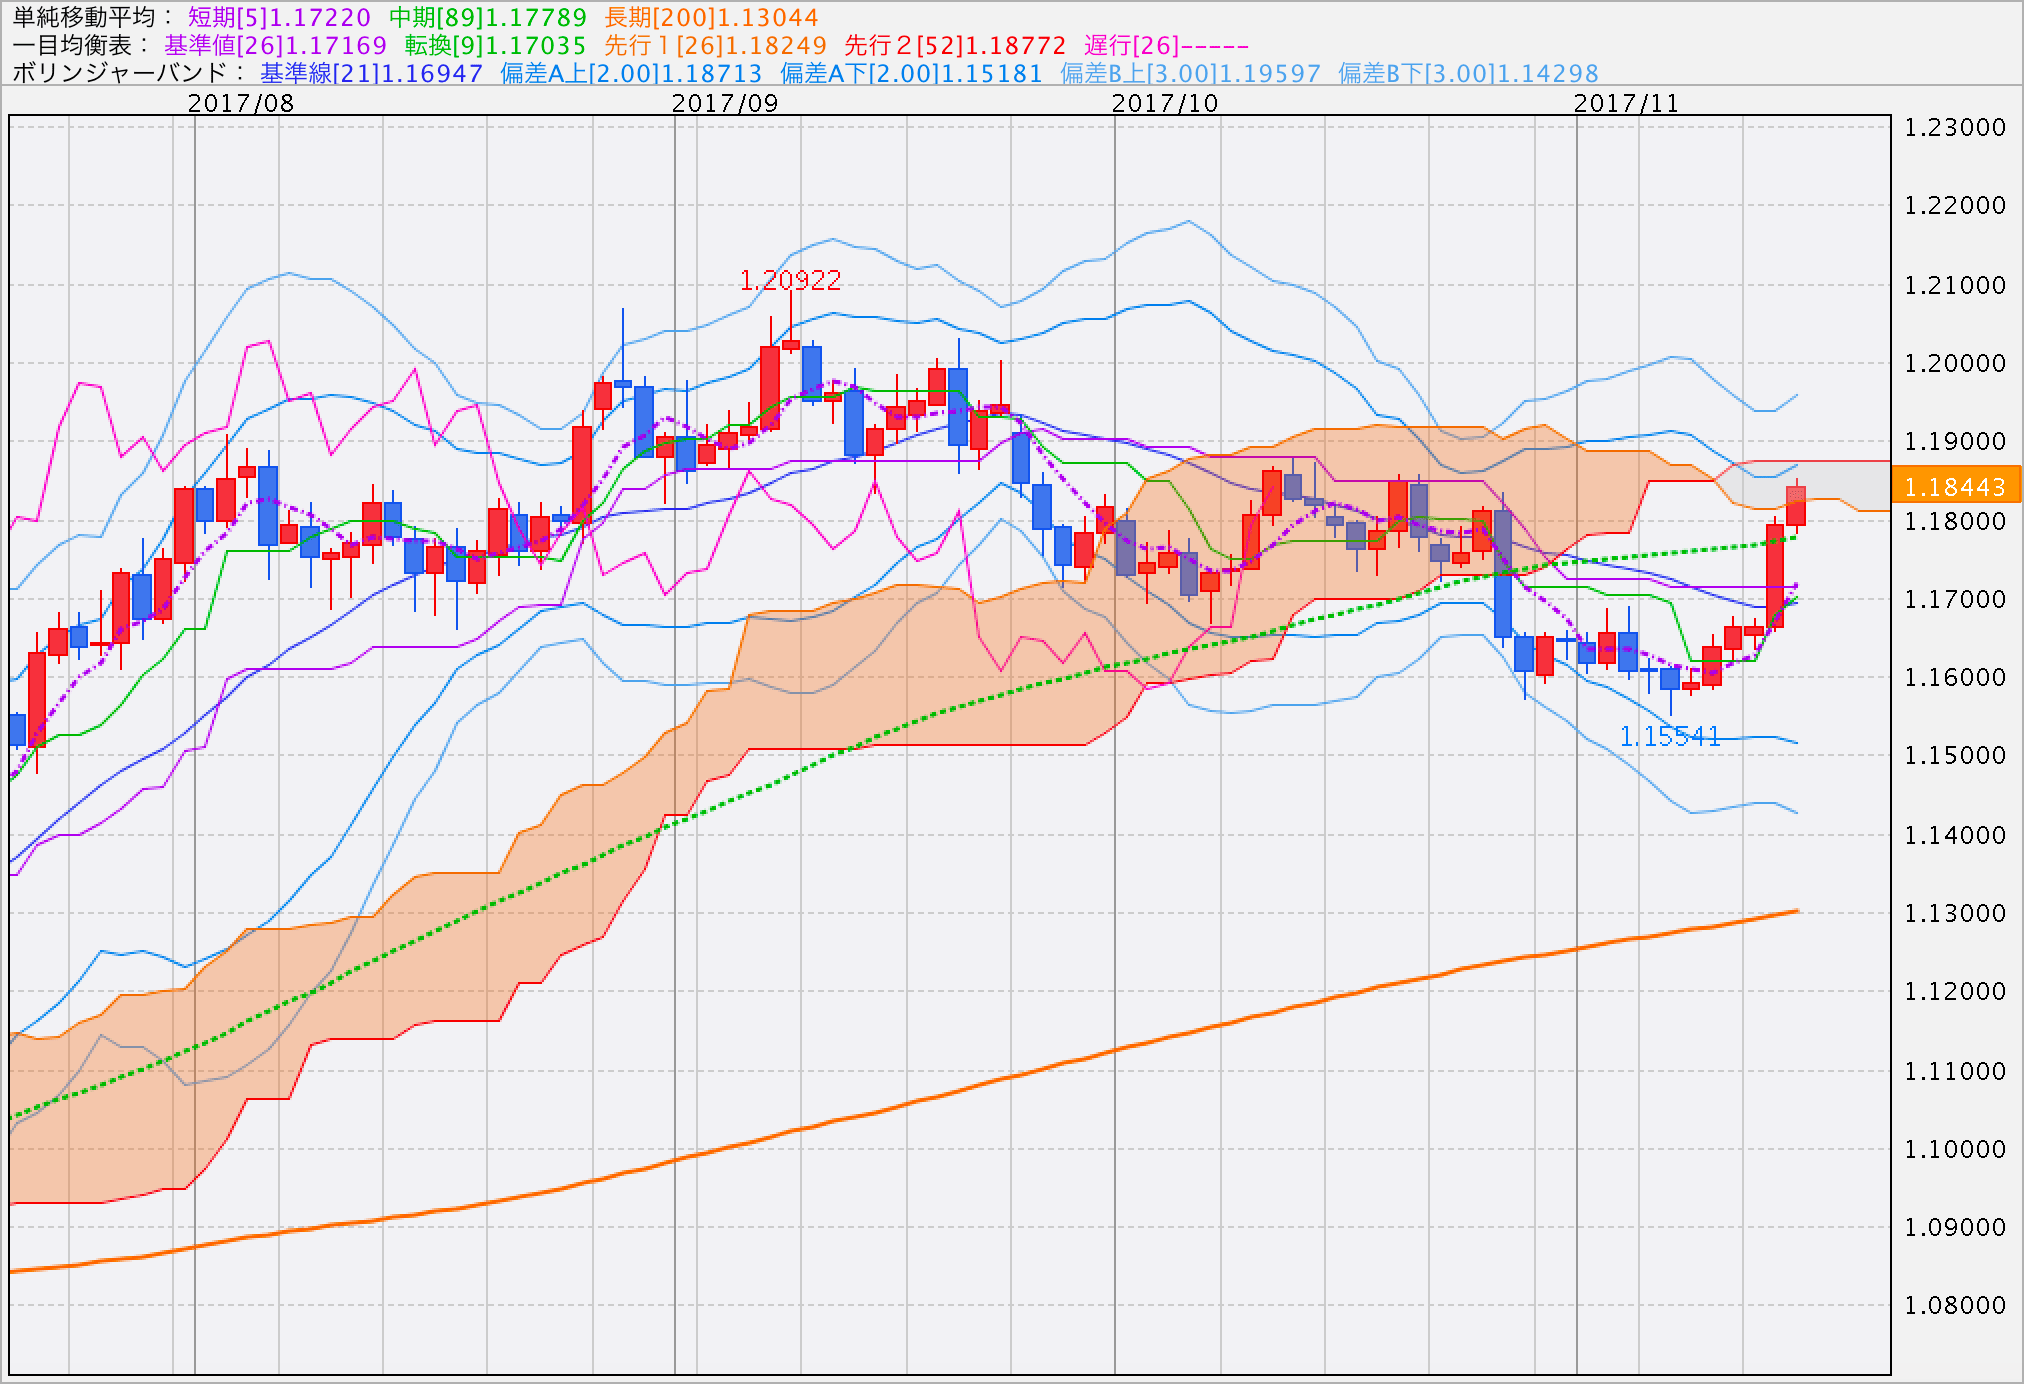Viewport: 2024px width, 1384px height.
Task: Click the latest red candlestick beside the price tag
Action: coord(1796,506)
